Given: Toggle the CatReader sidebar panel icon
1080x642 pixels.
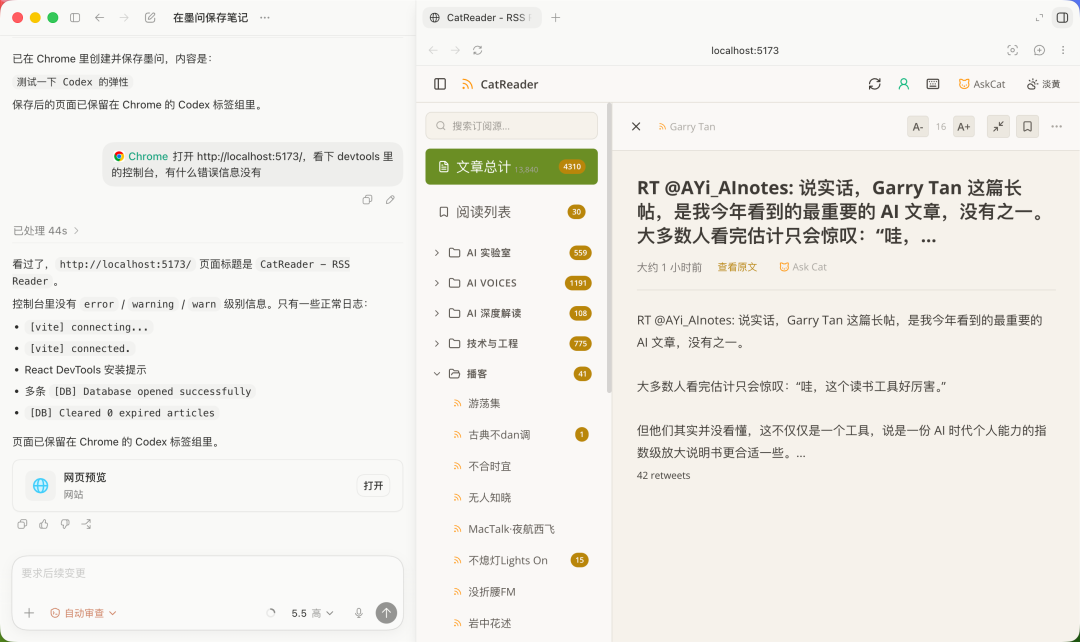Looking at the screenshot, I should pos(440,84).
